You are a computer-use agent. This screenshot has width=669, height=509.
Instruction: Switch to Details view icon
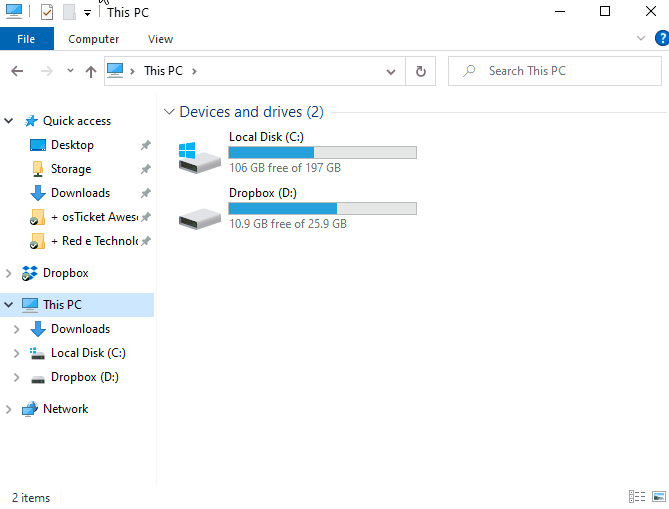coord(637,497)
